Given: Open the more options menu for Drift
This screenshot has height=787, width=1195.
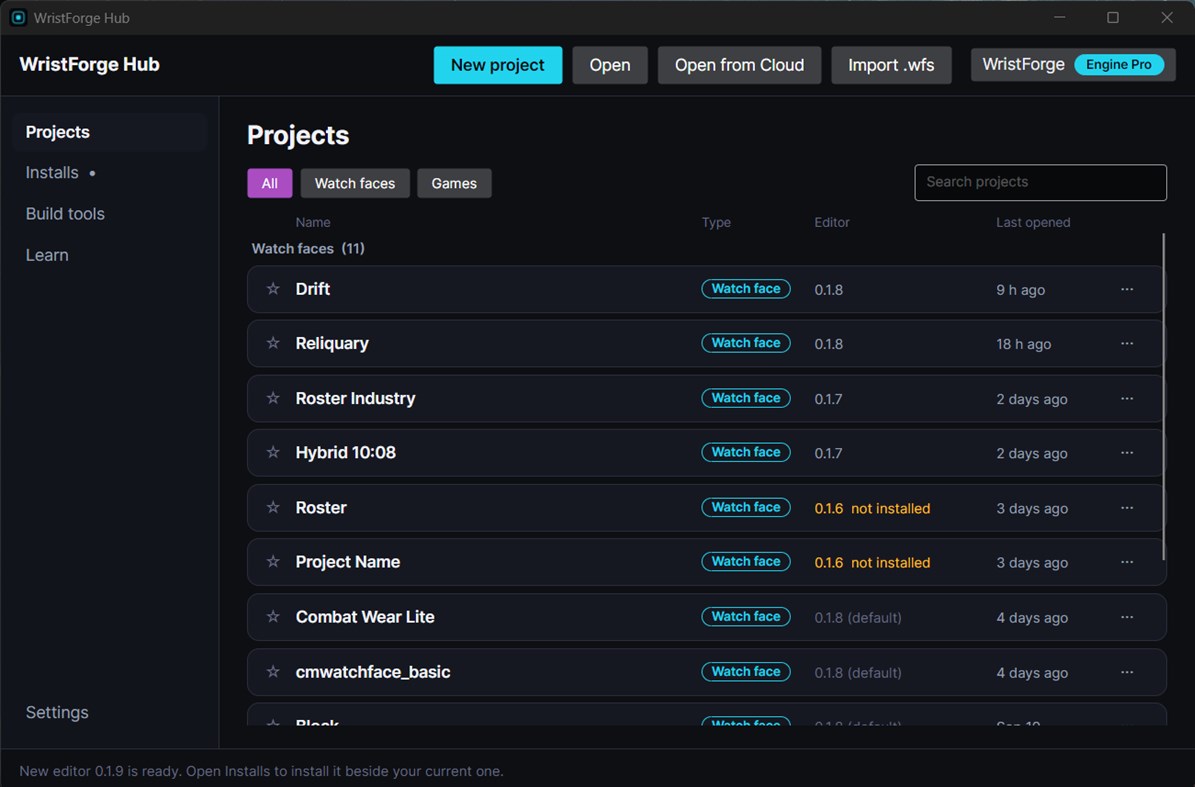Looking at the screenshot, I should 1126,290.
